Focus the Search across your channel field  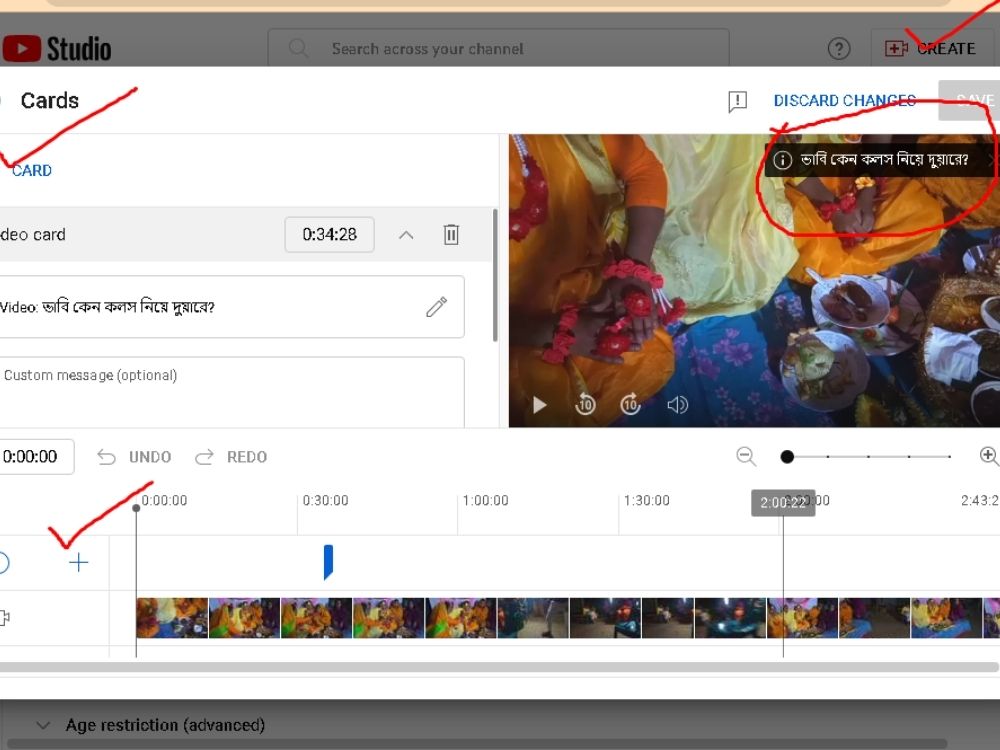point(498,48)
